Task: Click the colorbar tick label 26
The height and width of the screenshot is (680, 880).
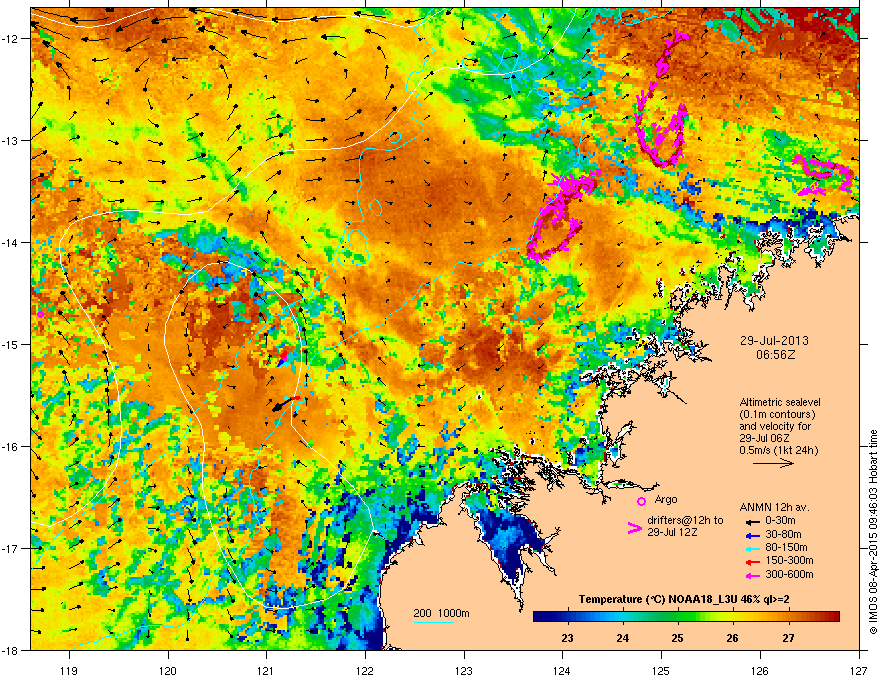Action: [x=732, y=638]
